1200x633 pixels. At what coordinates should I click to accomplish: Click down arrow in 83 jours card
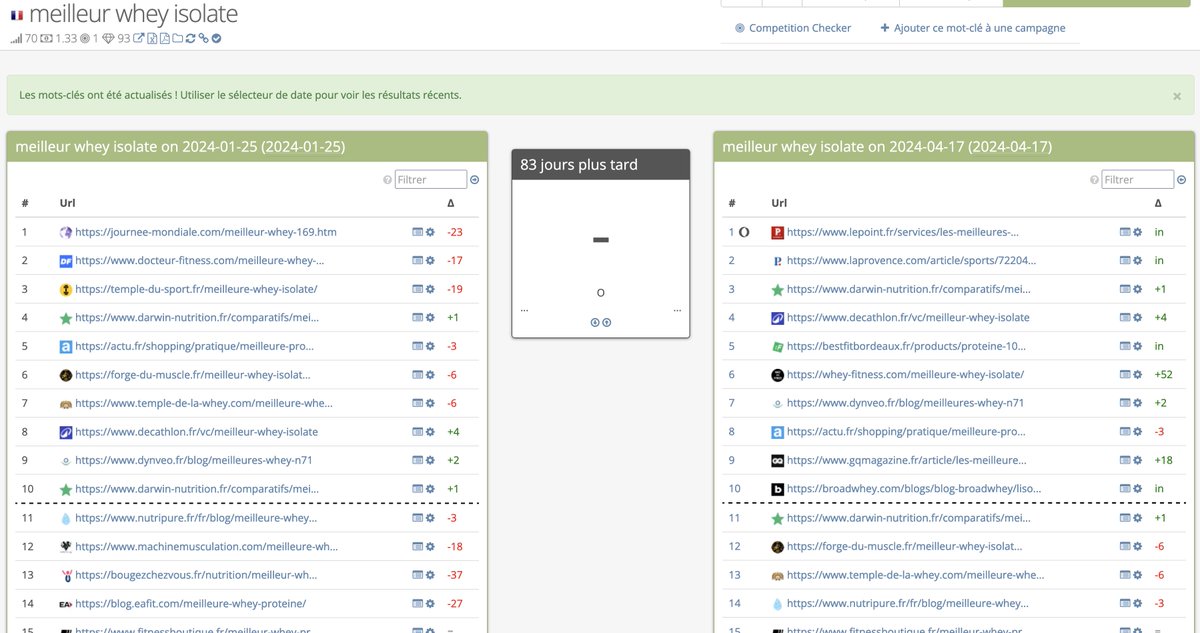pos(595,322)
